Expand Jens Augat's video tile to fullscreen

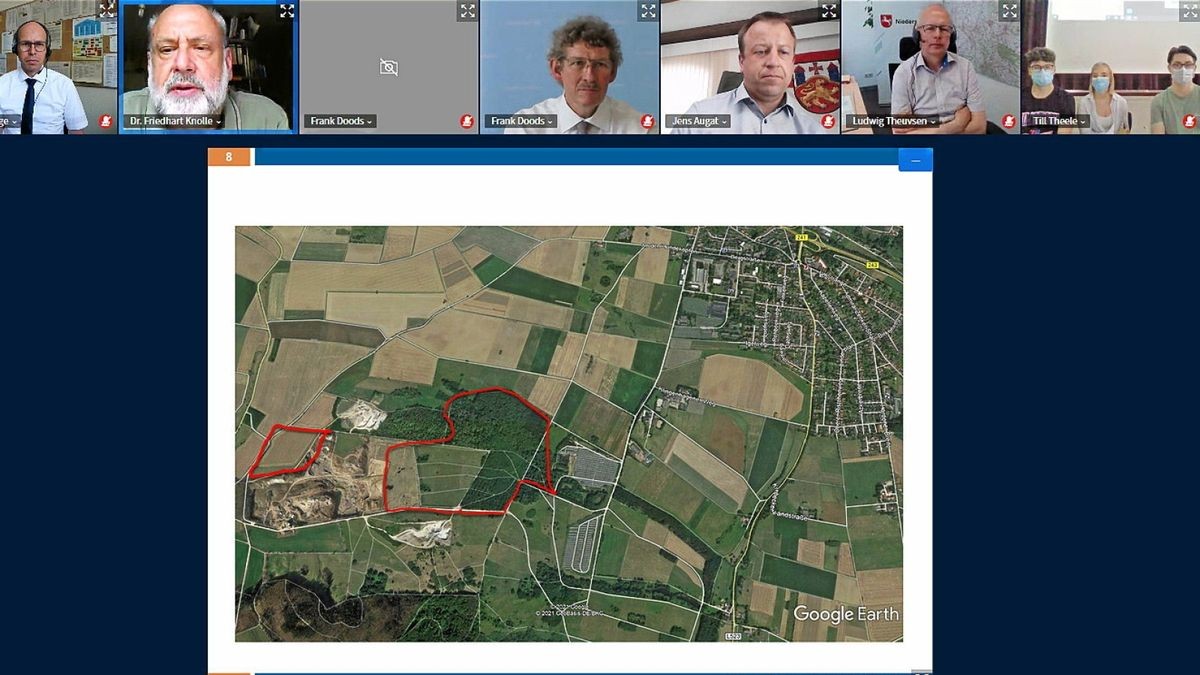[829, 11]
